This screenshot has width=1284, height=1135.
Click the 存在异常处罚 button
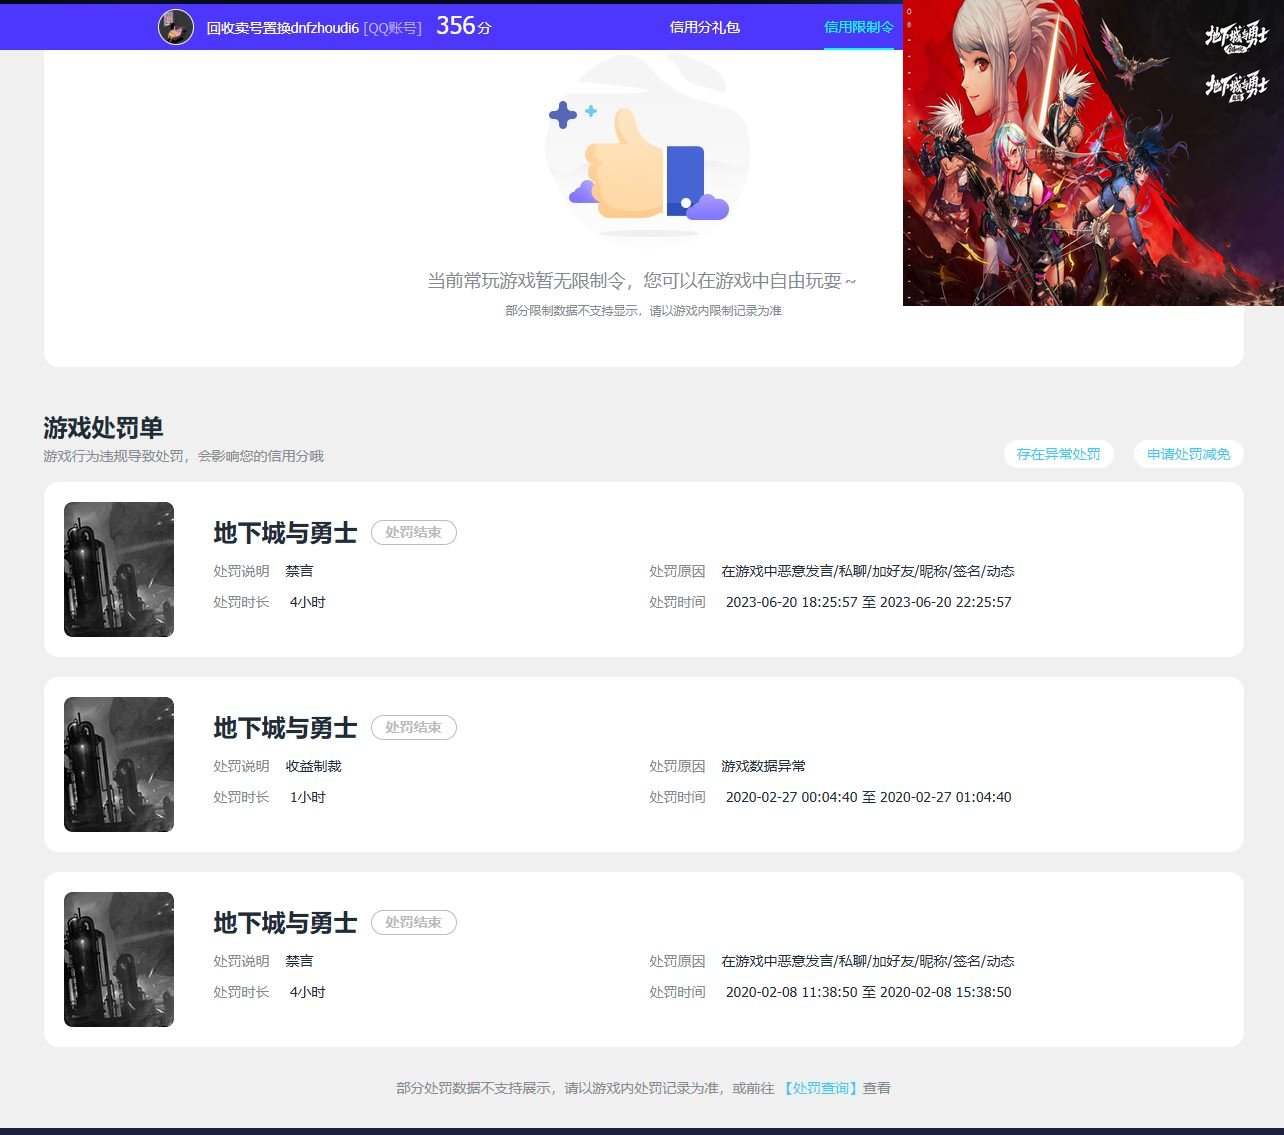pos(1058,454)
